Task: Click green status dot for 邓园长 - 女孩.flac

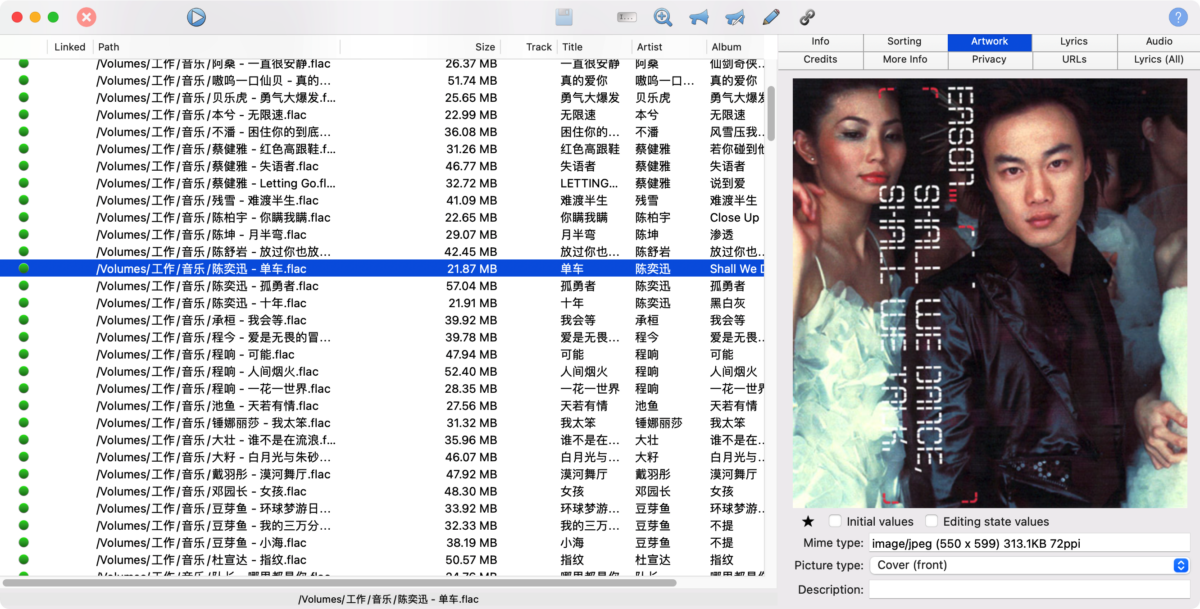Action: 24,491
